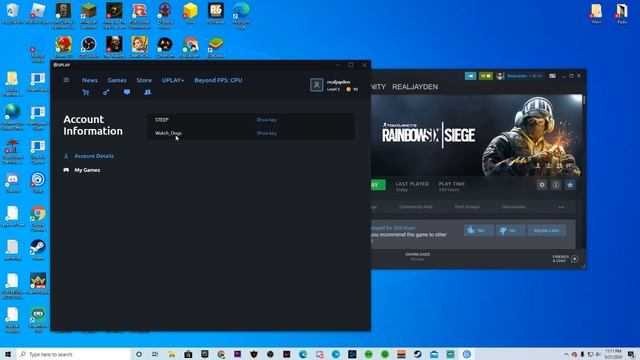
Task: Click the taskbar search box
Action: tap(73, 354)
